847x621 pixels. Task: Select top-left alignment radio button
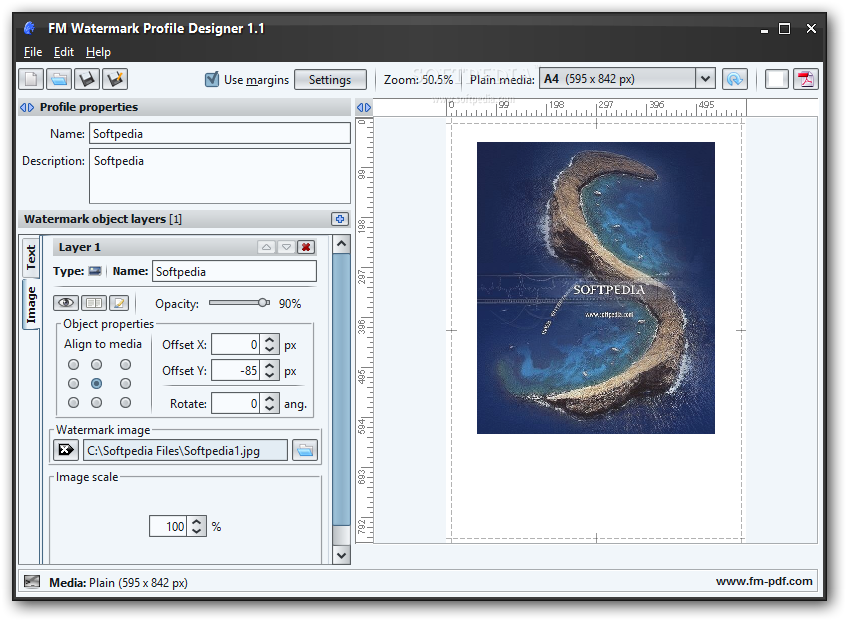73,364
